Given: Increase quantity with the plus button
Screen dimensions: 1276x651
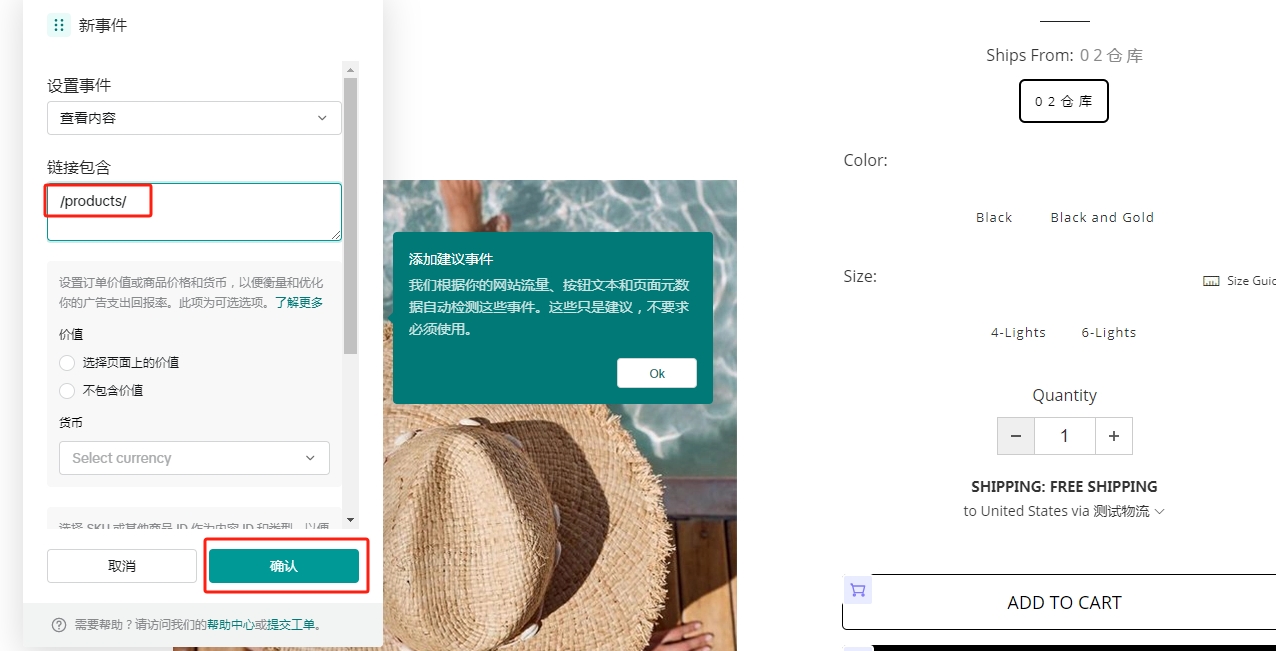Looking at the screenshot, I should (1114, 436).
